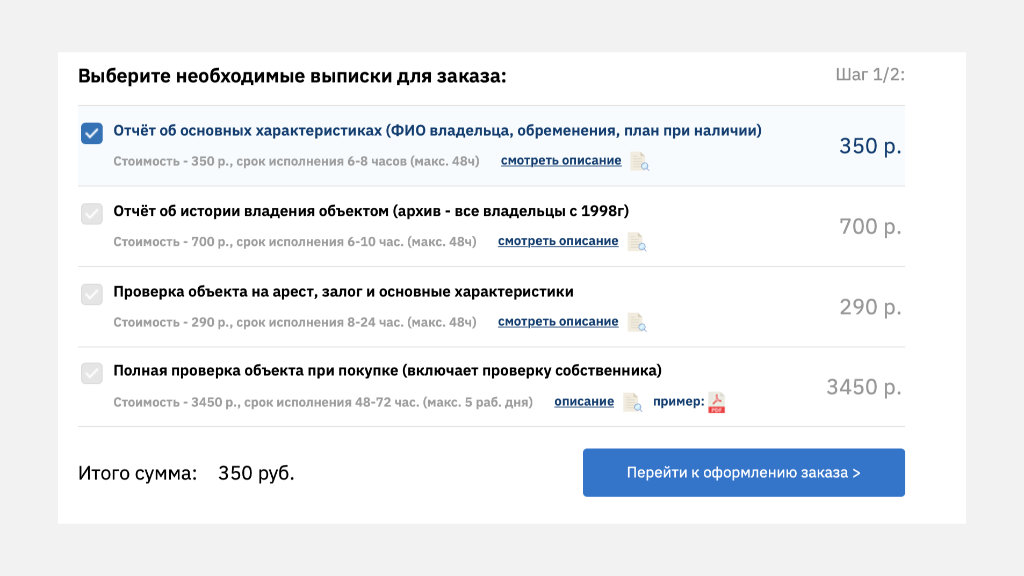
Task: Open 'смотреть описание' for main characteristics report
Action: 560,161
